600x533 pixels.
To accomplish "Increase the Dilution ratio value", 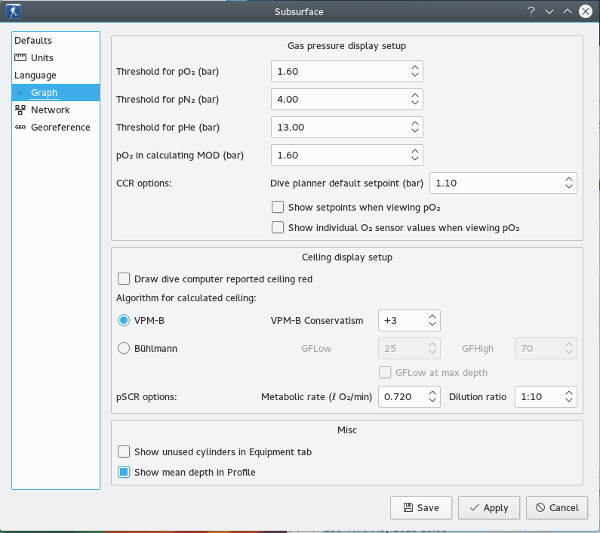I will (x=569, y=393).
